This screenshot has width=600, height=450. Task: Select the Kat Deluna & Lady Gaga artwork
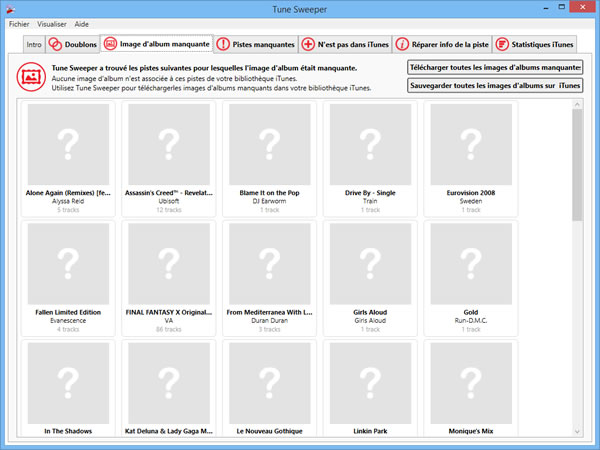[169, 383]
